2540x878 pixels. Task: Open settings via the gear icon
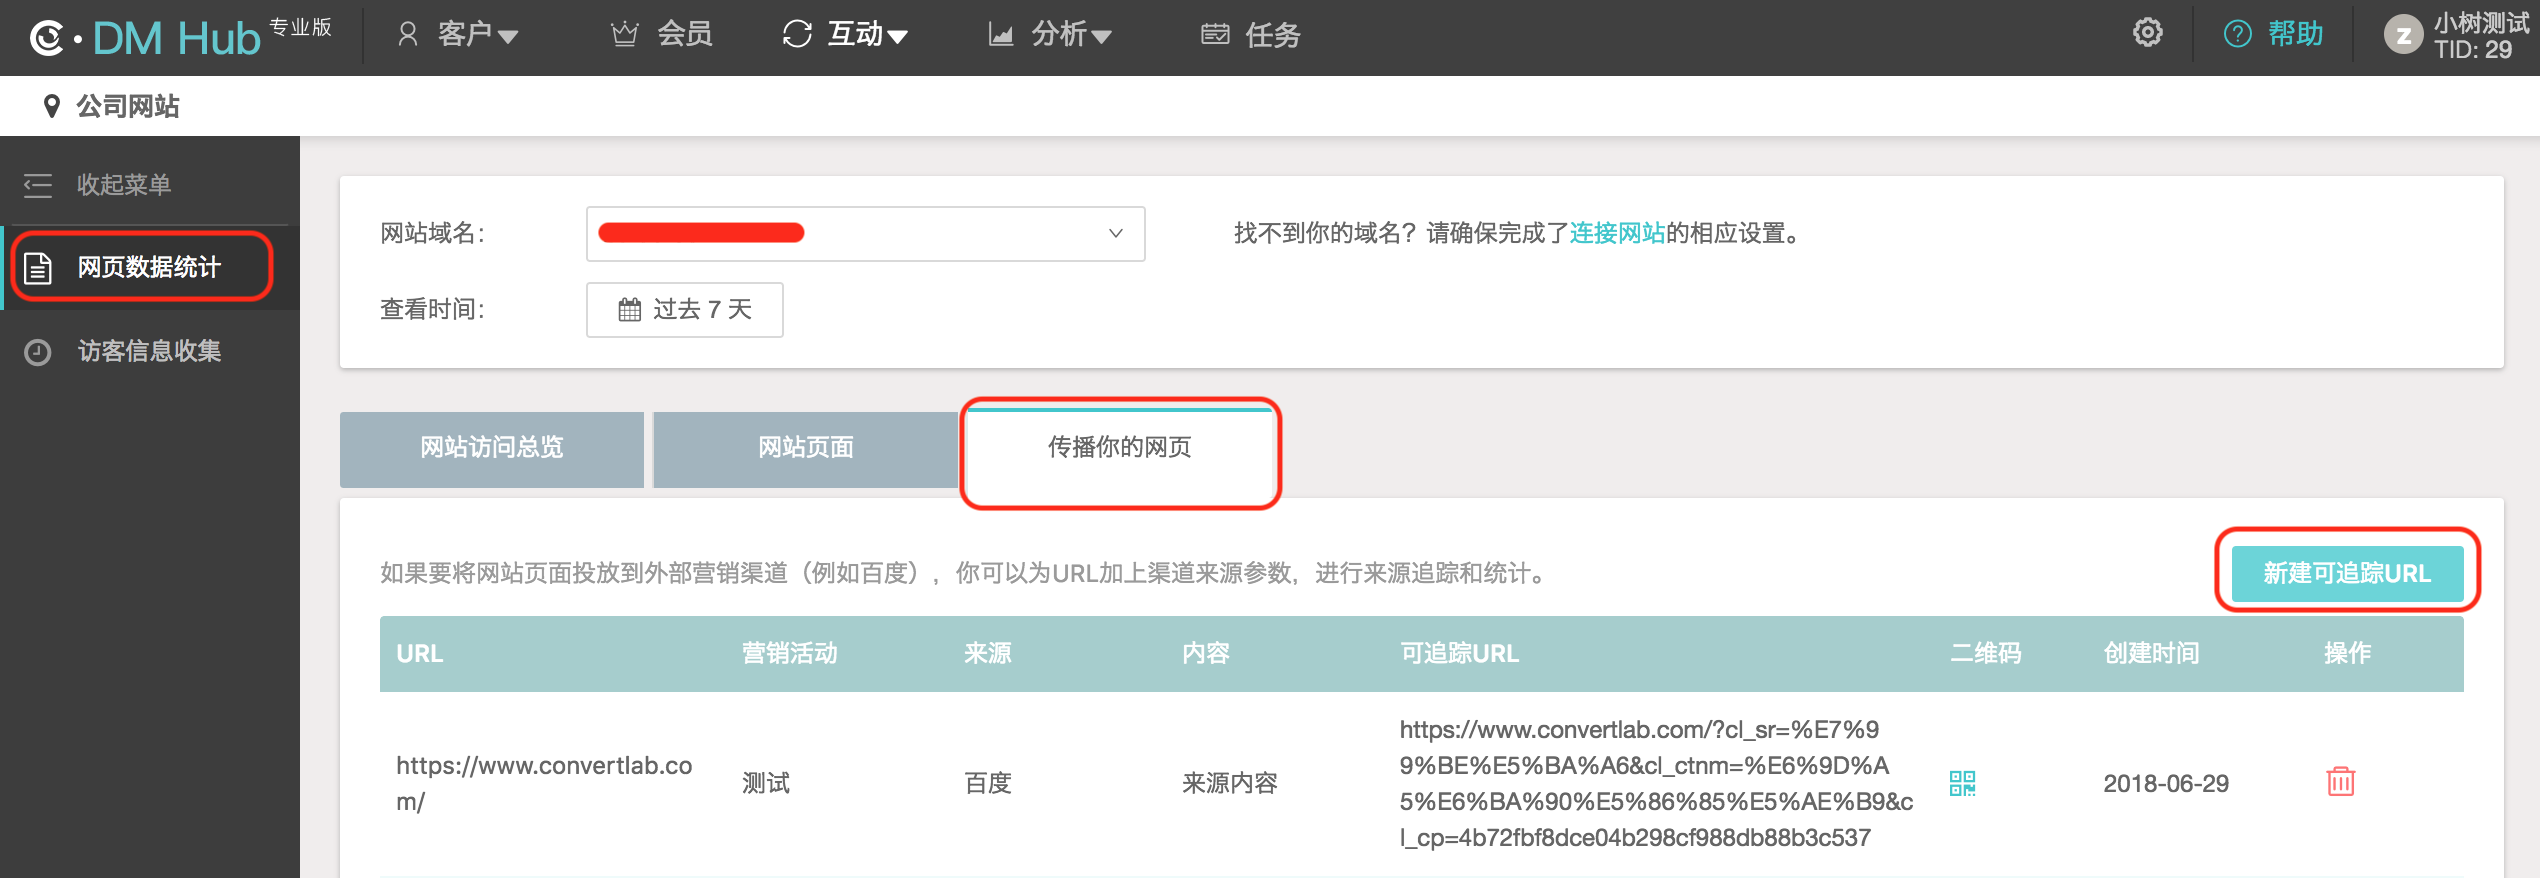pyautogui.click(x=2147, y=33)
